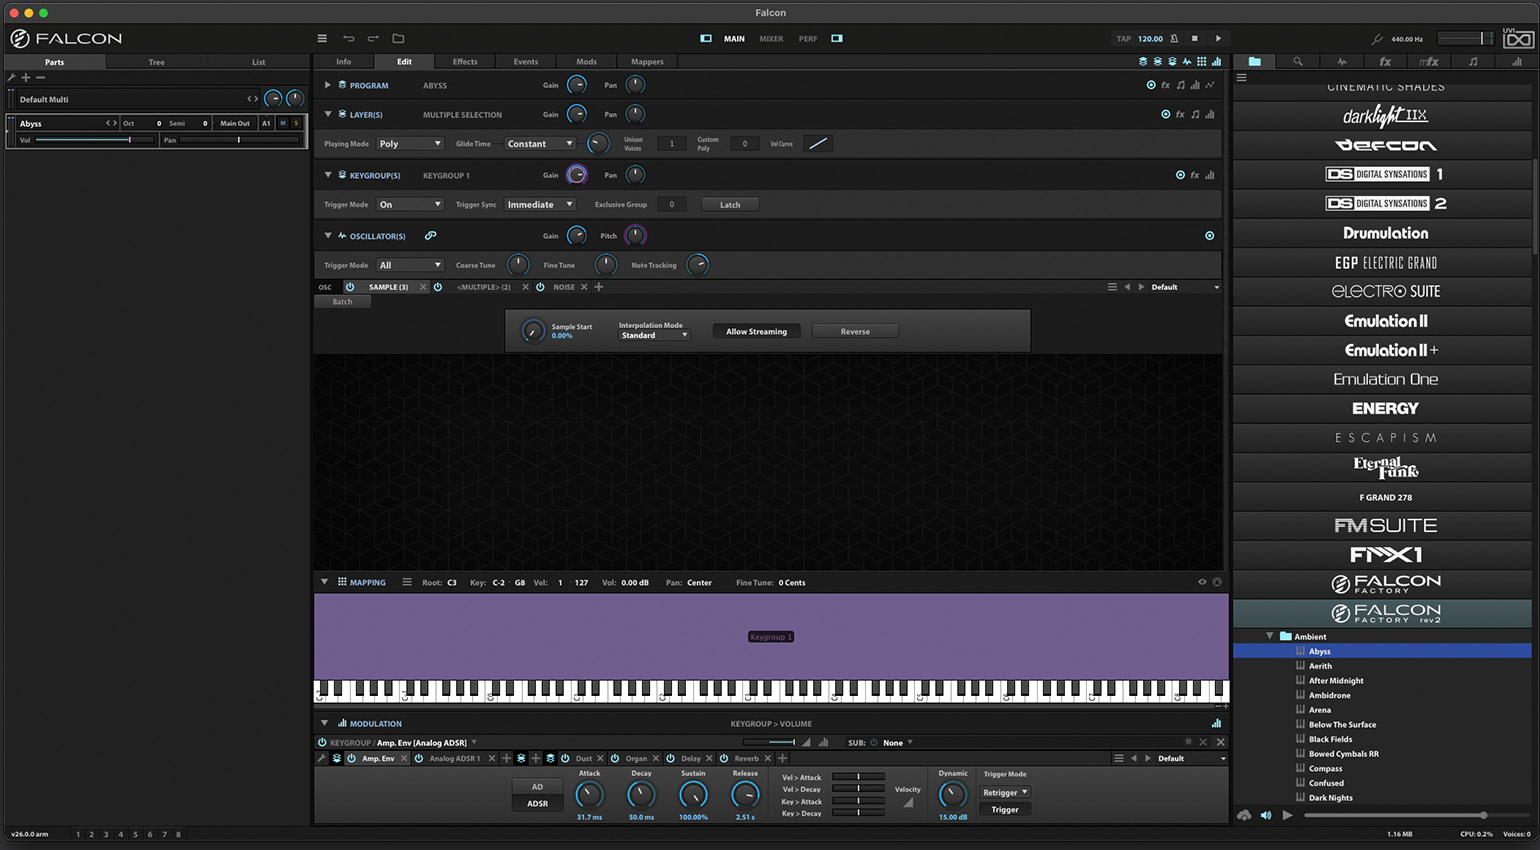
Task: Select the After Midnight preset
Action: point(1336,681)
